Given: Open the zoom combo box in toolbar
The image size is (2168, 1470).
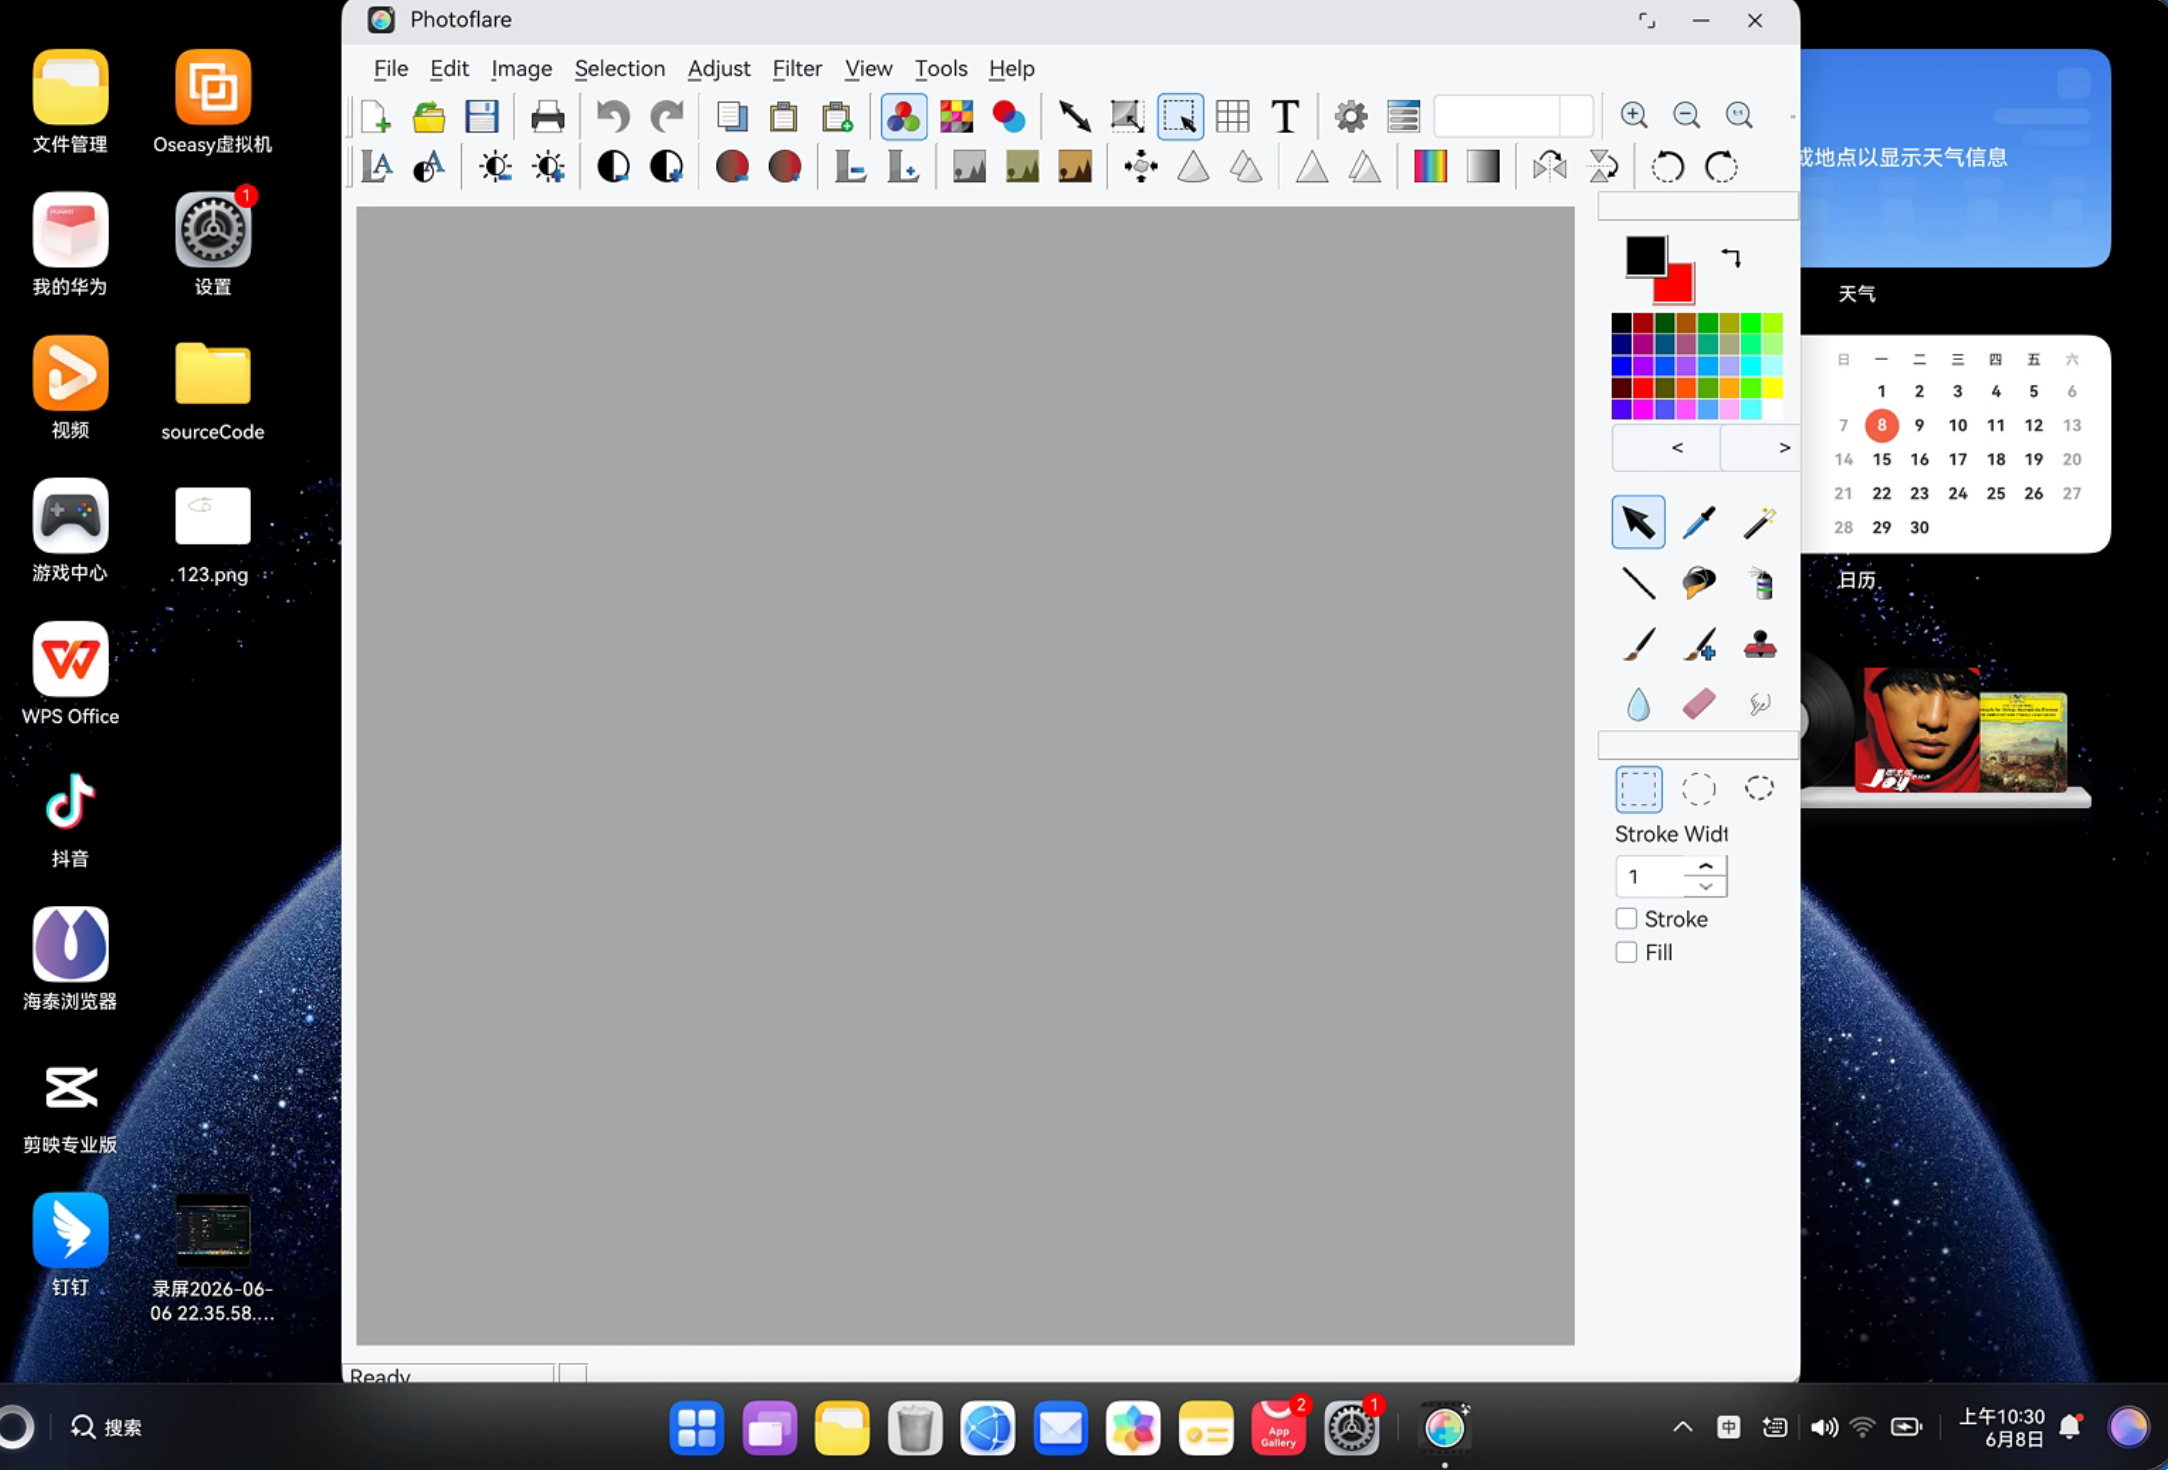Looking at the screenshot, I should pyautogui.click(x=1513, y=117).
